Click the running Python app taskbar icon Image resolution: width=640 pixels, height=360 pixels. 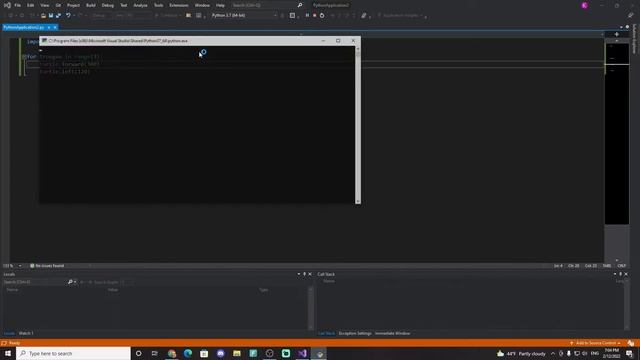pyautogui.click(x=319, y=353)
